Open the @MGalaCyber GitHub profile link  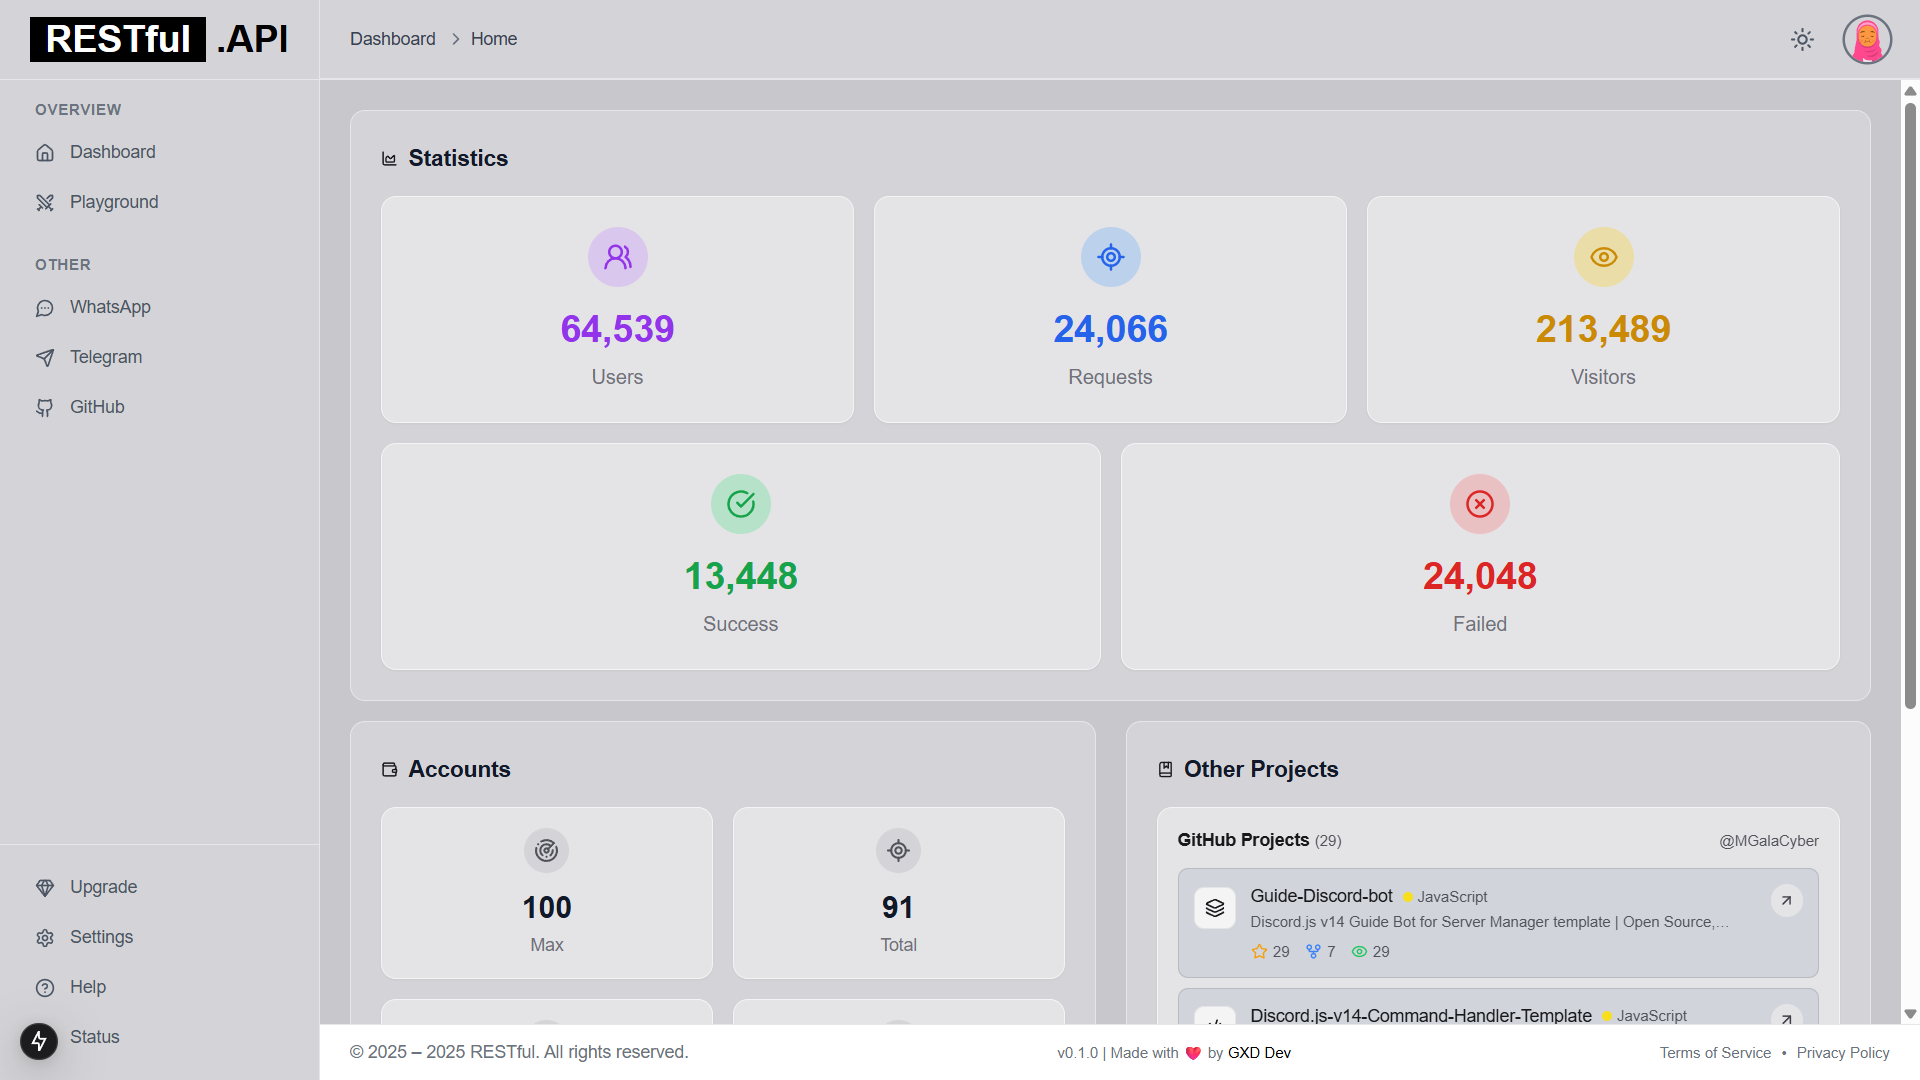coord(1768,841)
